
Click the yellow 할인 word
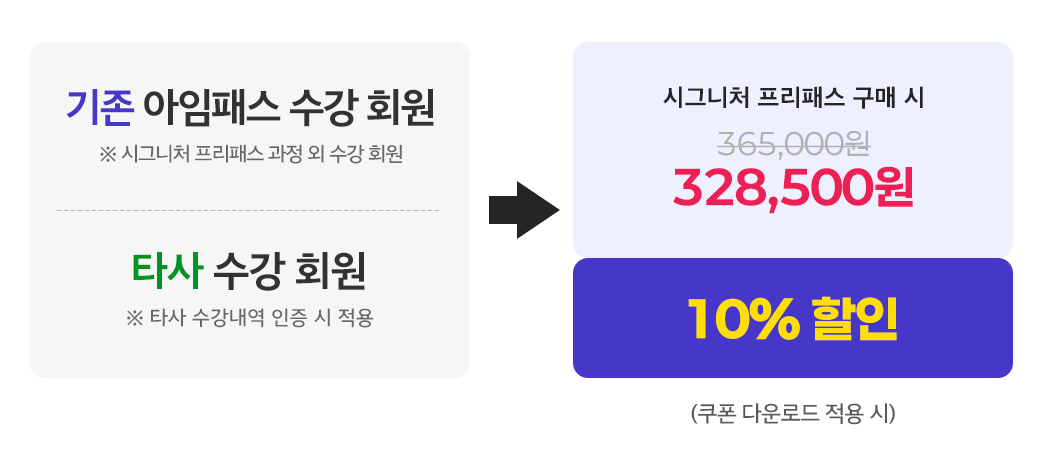[x=854, y=317]
